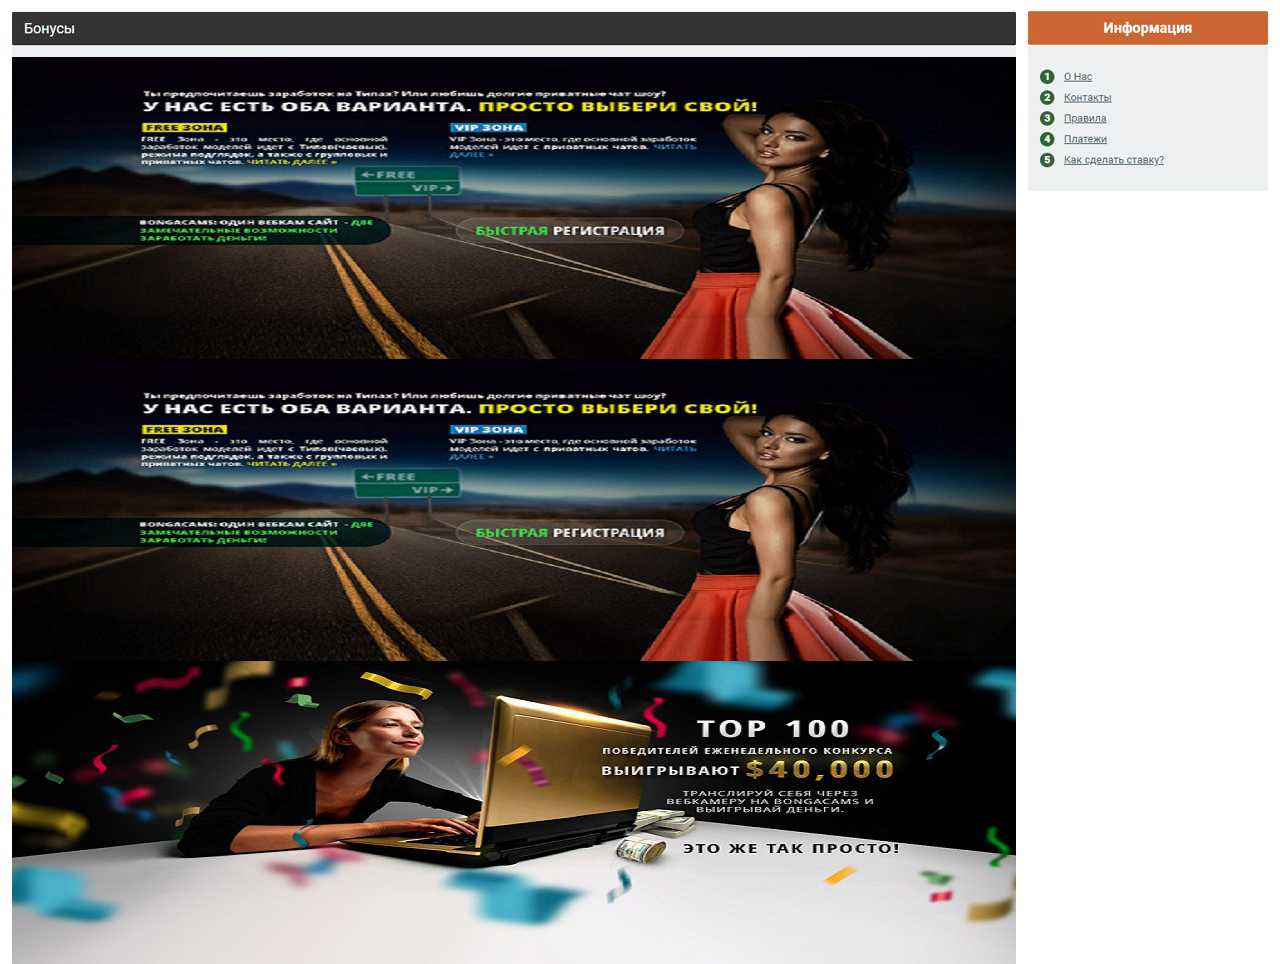Open 'Как сделать ставку?' link
The image size is (1280, 964).
(x=1113, y=160)
